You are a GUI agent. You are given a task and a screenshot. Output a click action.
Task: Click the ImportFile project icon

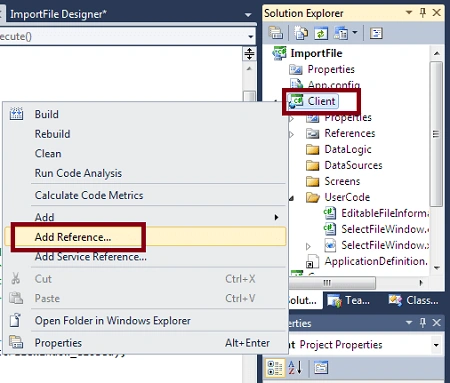[x=279, y=53]
